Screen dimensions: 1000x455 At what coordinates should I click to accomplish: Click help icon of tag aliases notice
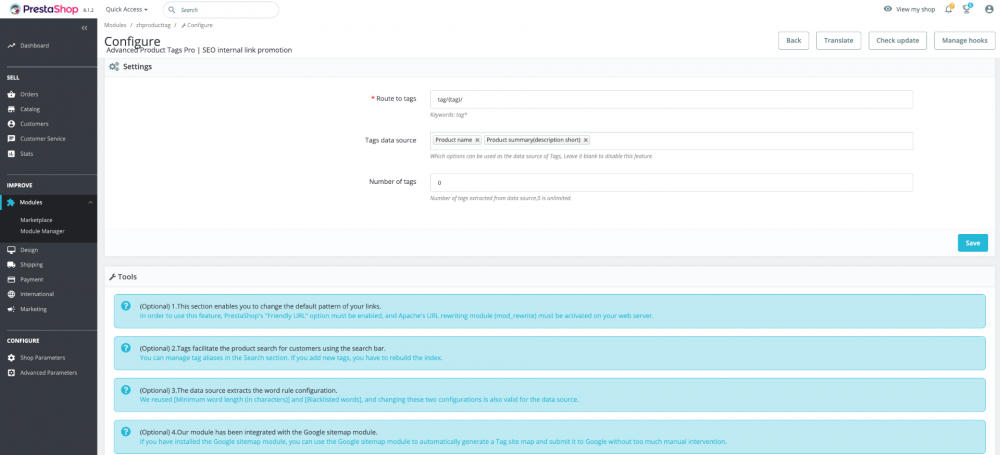coord(126,348)
